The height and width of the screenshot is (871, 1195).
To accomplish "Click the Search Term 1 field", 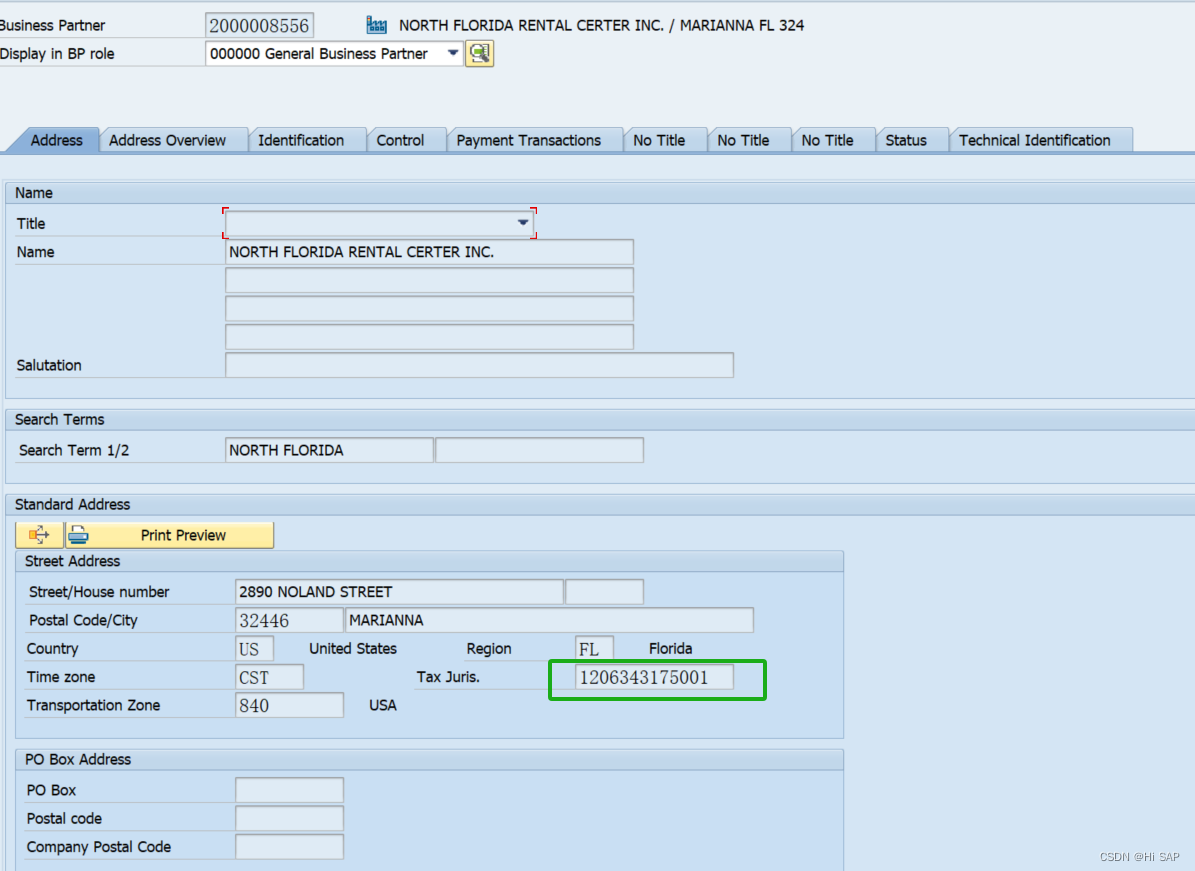I will [x=329, y=450].
